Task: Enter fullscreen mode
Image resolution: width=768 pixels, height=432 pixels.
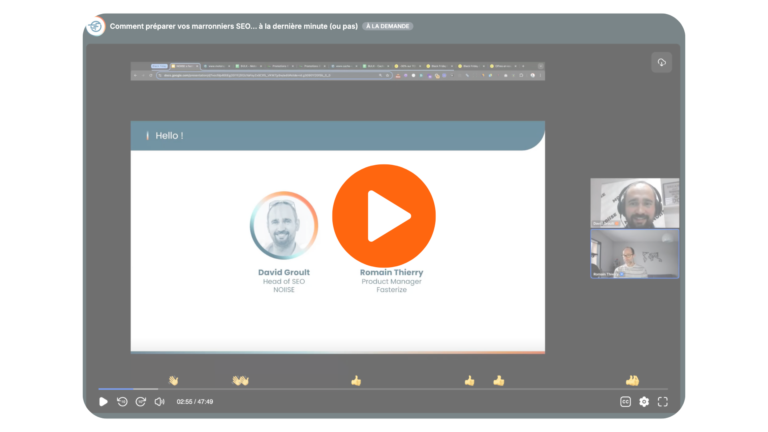Action: coord(663,402)
